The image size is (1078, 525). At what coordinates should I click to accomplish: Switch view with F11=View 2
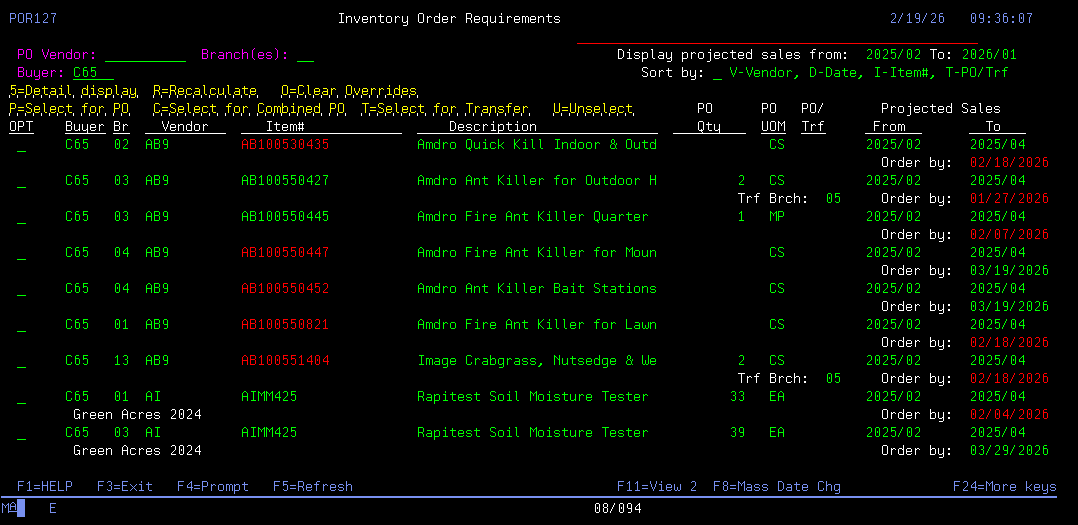tap(657, 487)
